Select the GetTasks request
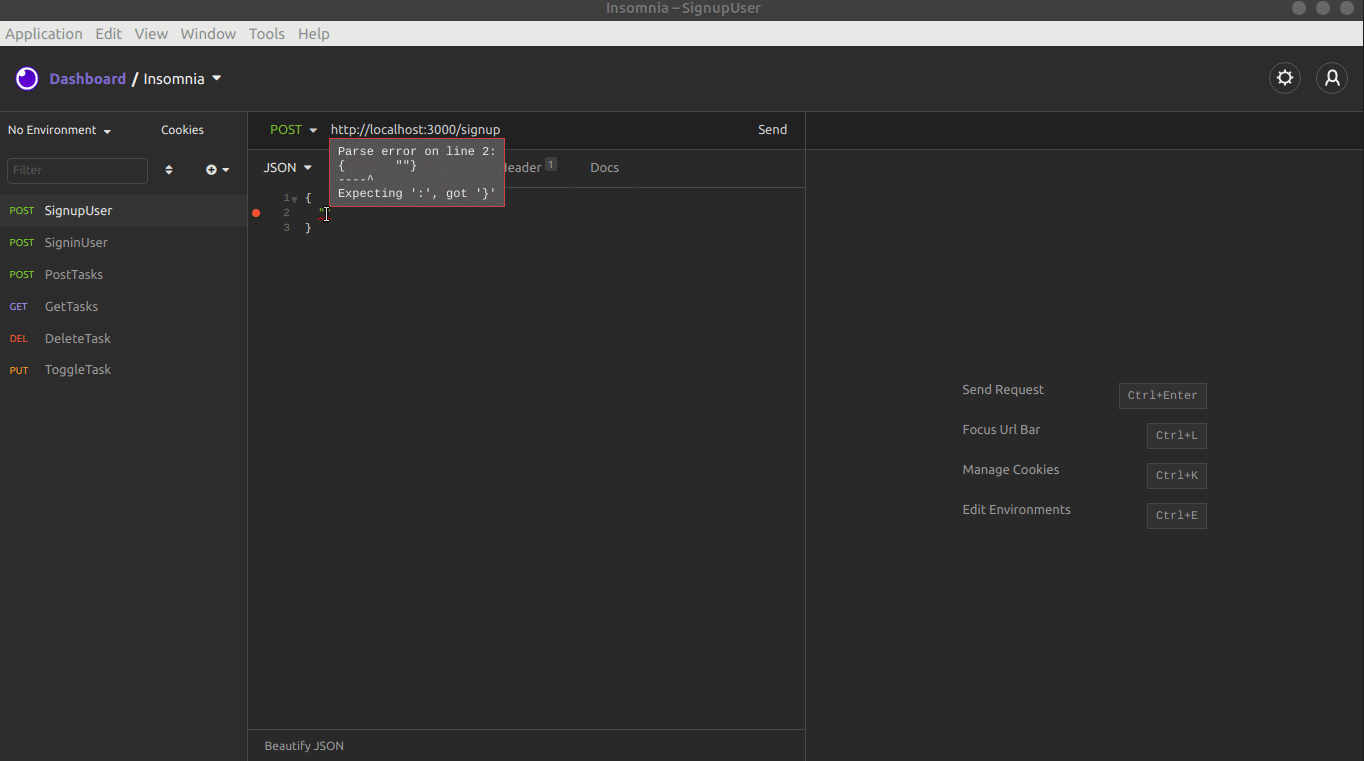Screen dimensions: 1364x761 tap(123, 307)
